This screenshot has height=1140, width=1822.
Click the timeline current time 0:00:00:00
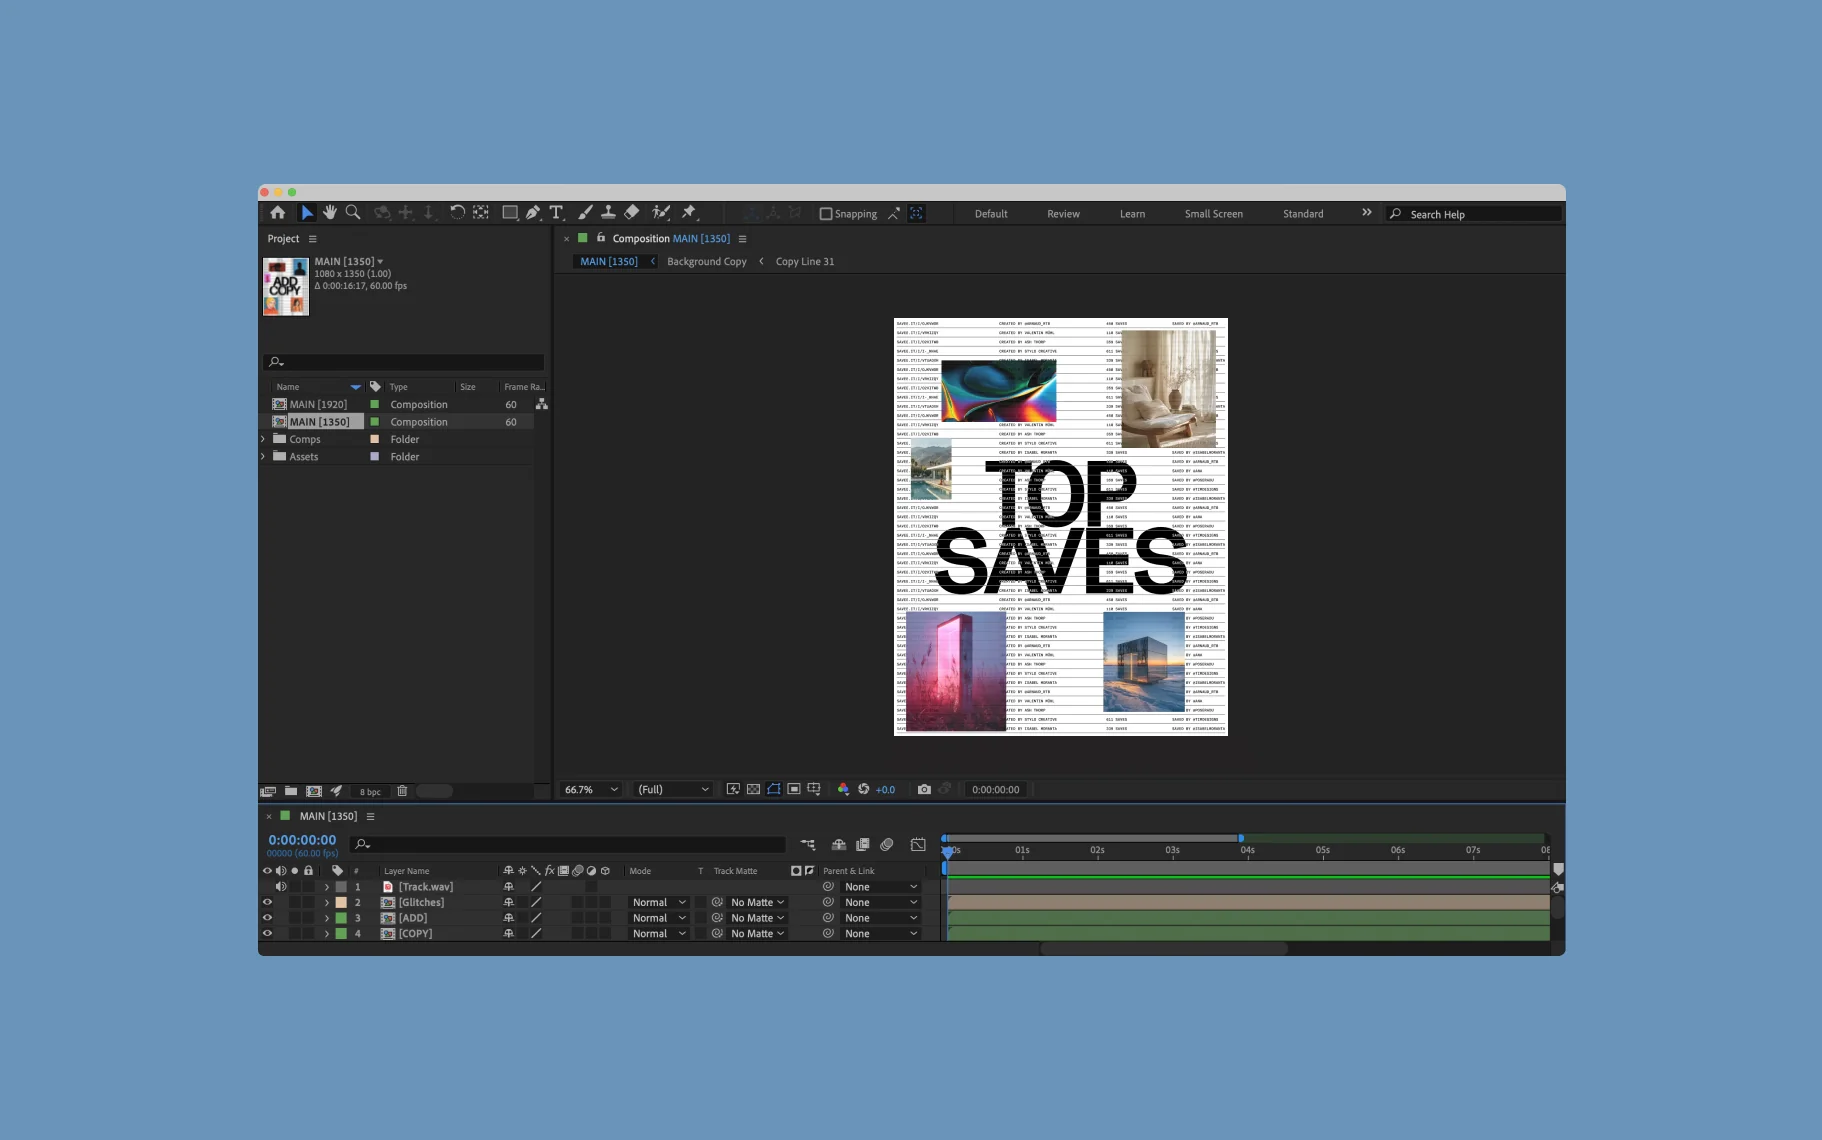[x=302, y=840]
